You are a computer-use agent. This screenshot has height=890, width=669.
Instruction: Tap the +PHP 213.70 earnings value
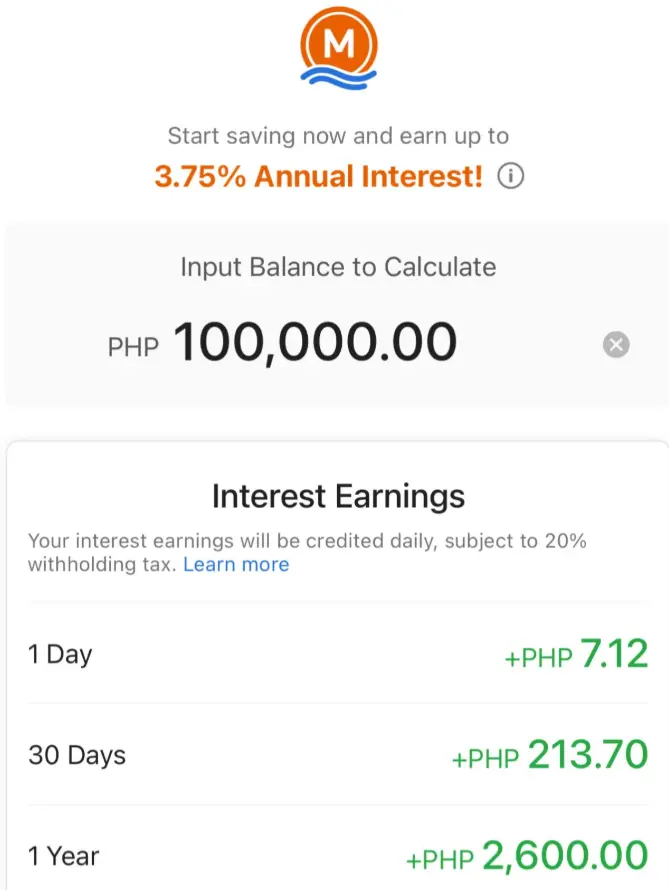click(550, 755)
